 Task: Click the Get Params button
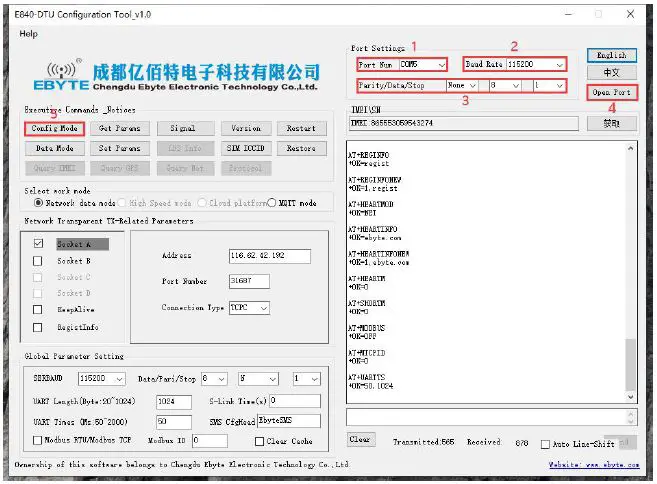pyautogui.click(x=119, y=128)
